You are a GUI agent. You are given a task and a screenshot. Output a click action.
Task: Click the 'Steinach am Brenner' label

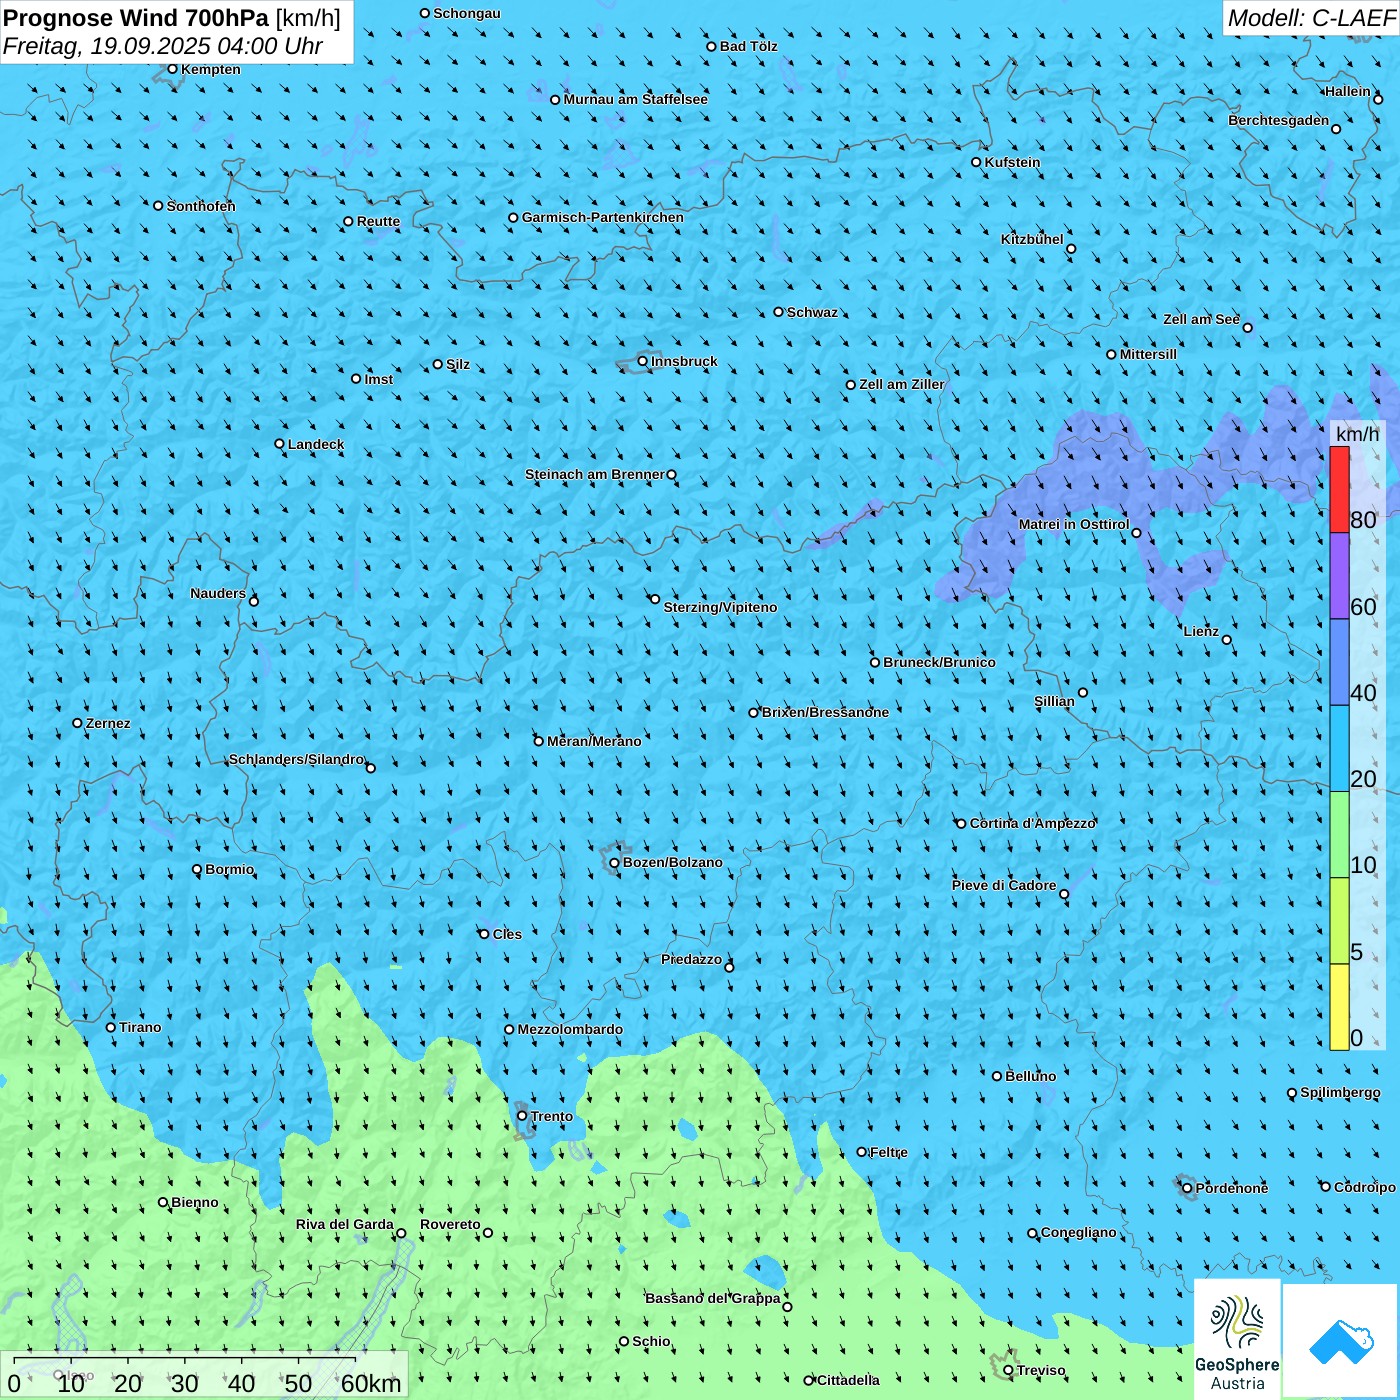coord(595,474)
